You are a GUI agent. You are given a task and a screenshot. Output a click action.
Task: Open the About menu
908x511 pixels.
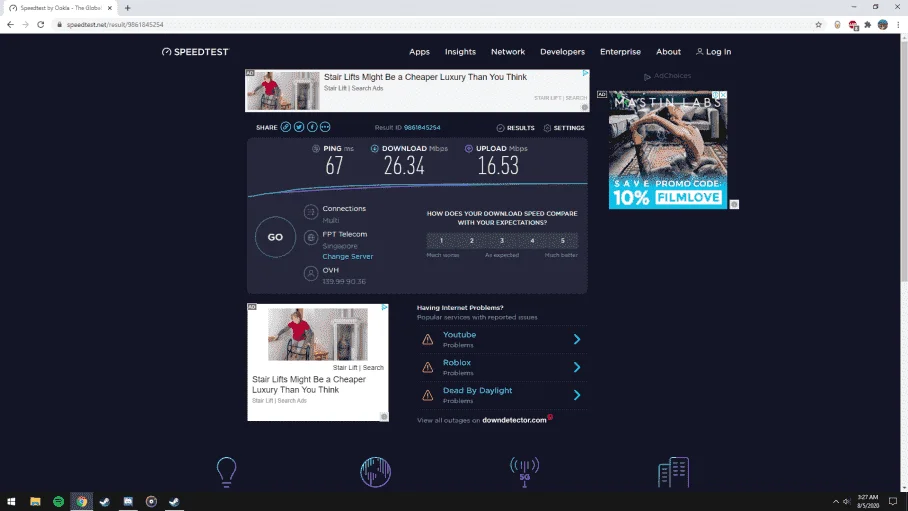(x=668, y=52)
